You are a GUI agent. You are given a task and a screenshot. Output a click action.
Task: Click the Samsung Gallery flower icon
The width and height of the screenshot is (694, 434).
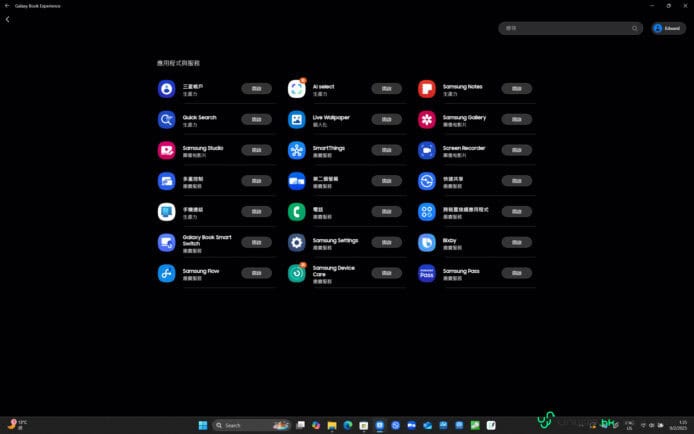(426, 120)
